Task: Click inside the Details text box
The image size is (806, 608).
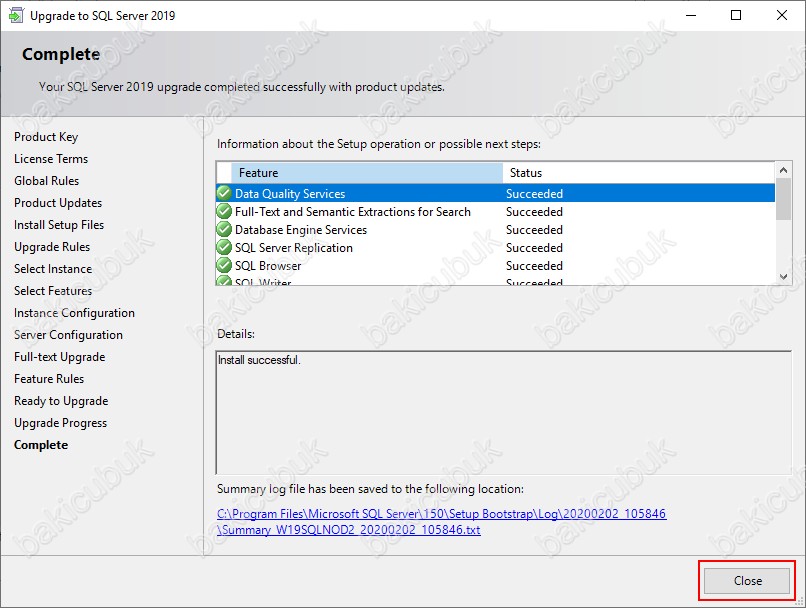Action: point(504,413)
